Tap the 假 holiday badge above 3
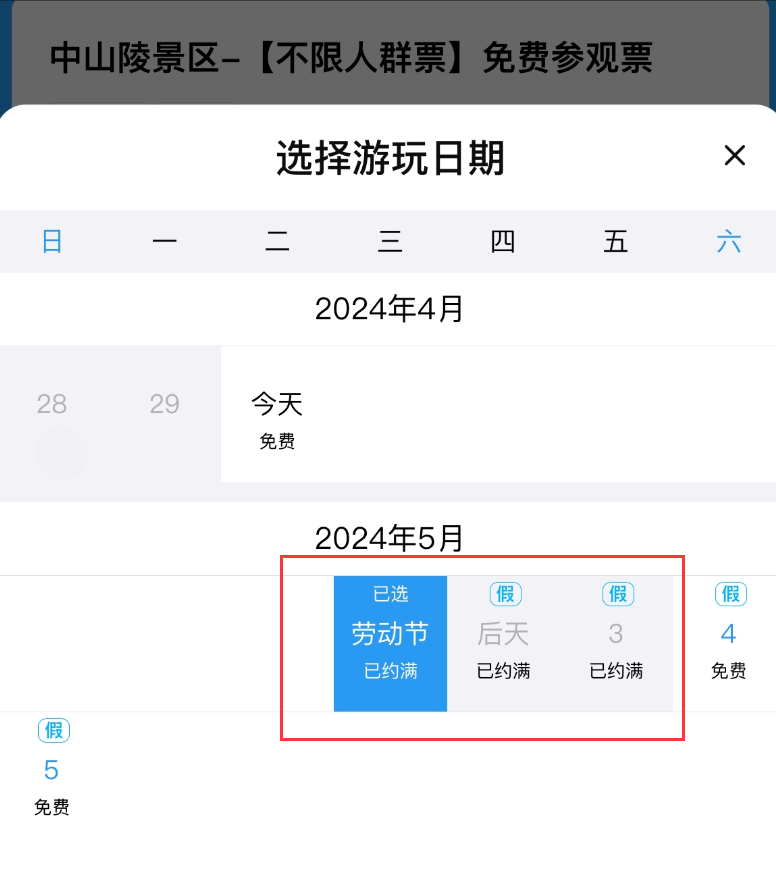Screen dimensions: 776x874 tap(618, 594)
